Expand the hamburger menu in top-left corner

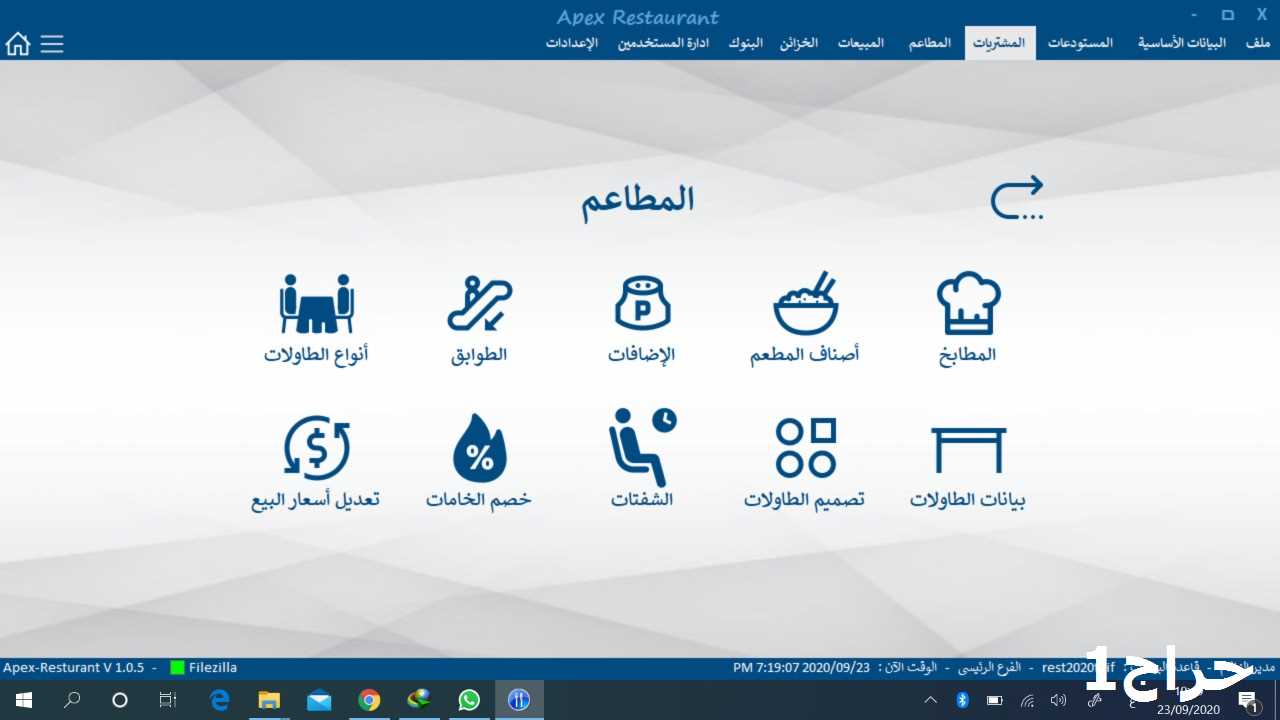(52, 44)
